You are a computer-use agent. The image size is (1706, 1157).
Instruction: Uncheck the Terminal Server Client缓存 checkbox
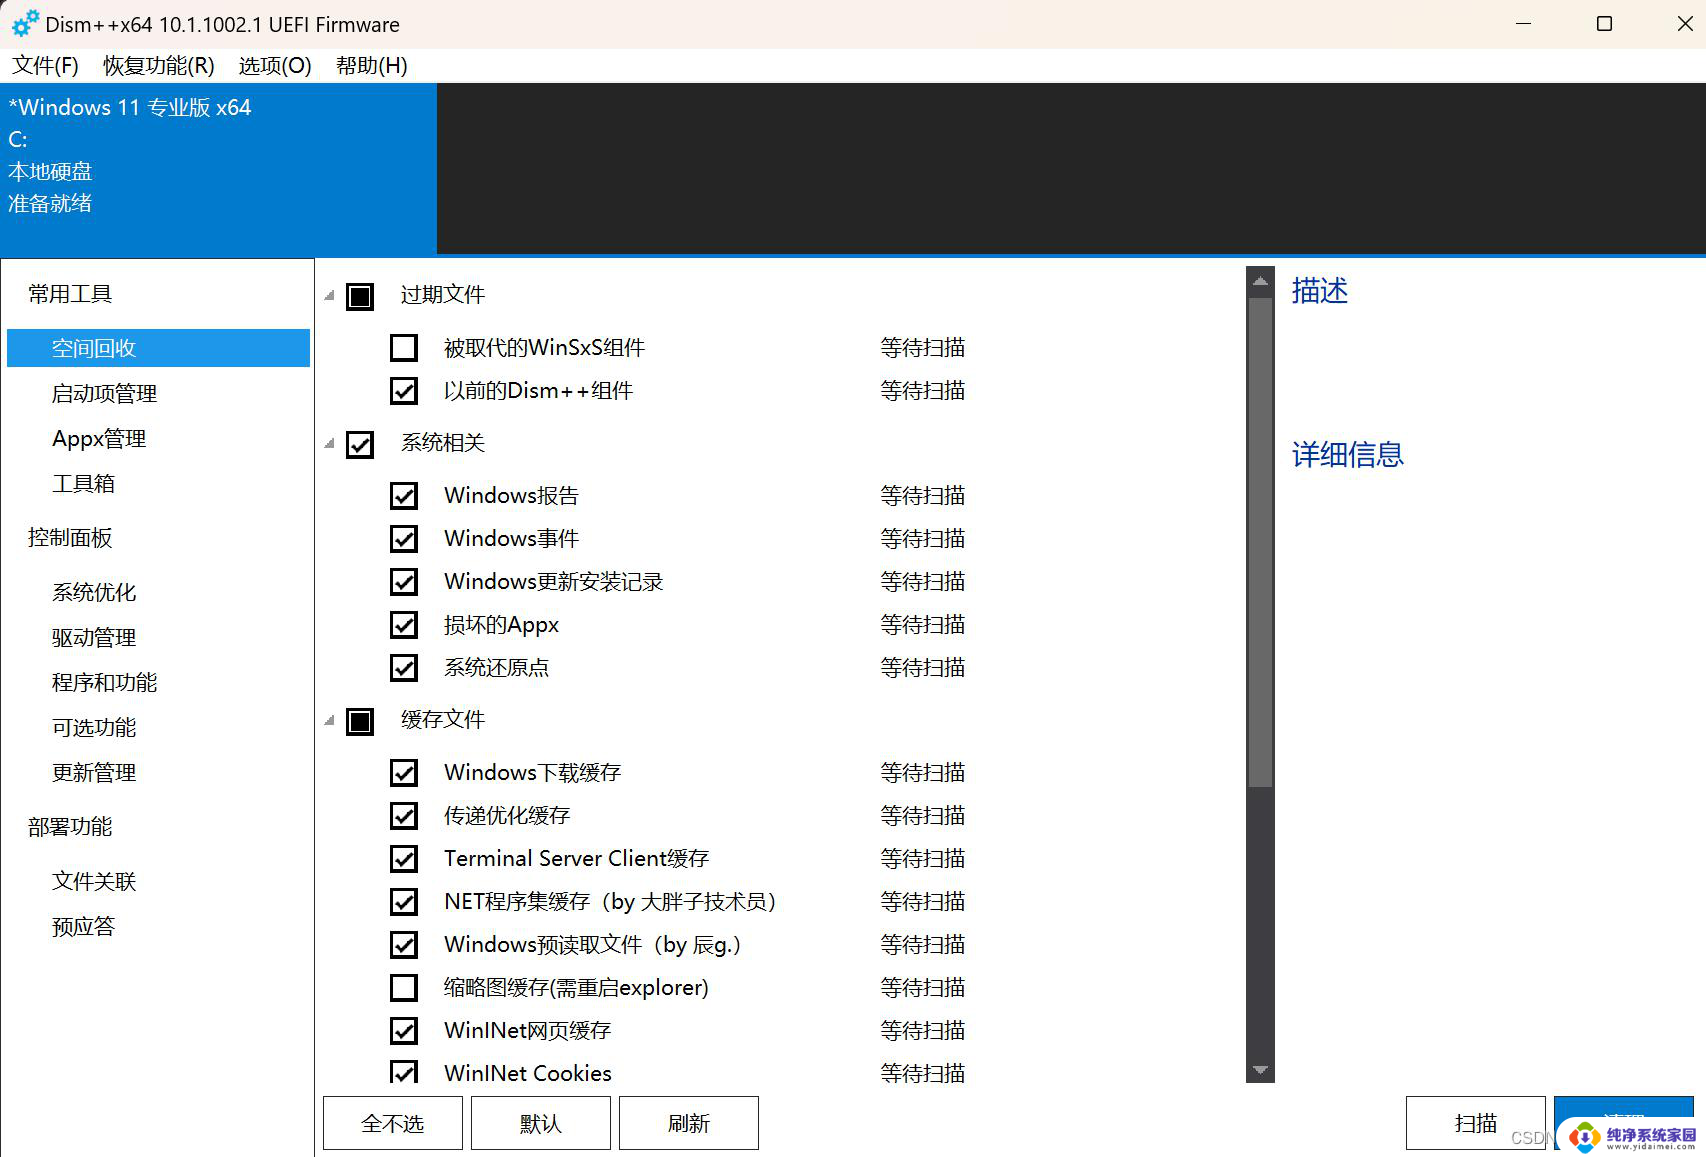click(404, 859)
